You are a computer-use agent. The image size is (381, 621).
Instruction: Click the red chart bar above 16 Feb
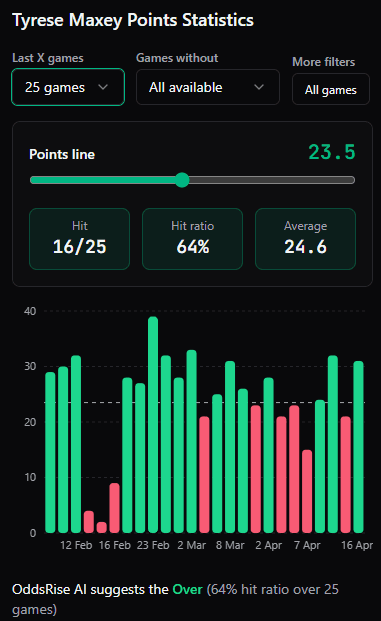pyautogui.click(x=114, y=508)
